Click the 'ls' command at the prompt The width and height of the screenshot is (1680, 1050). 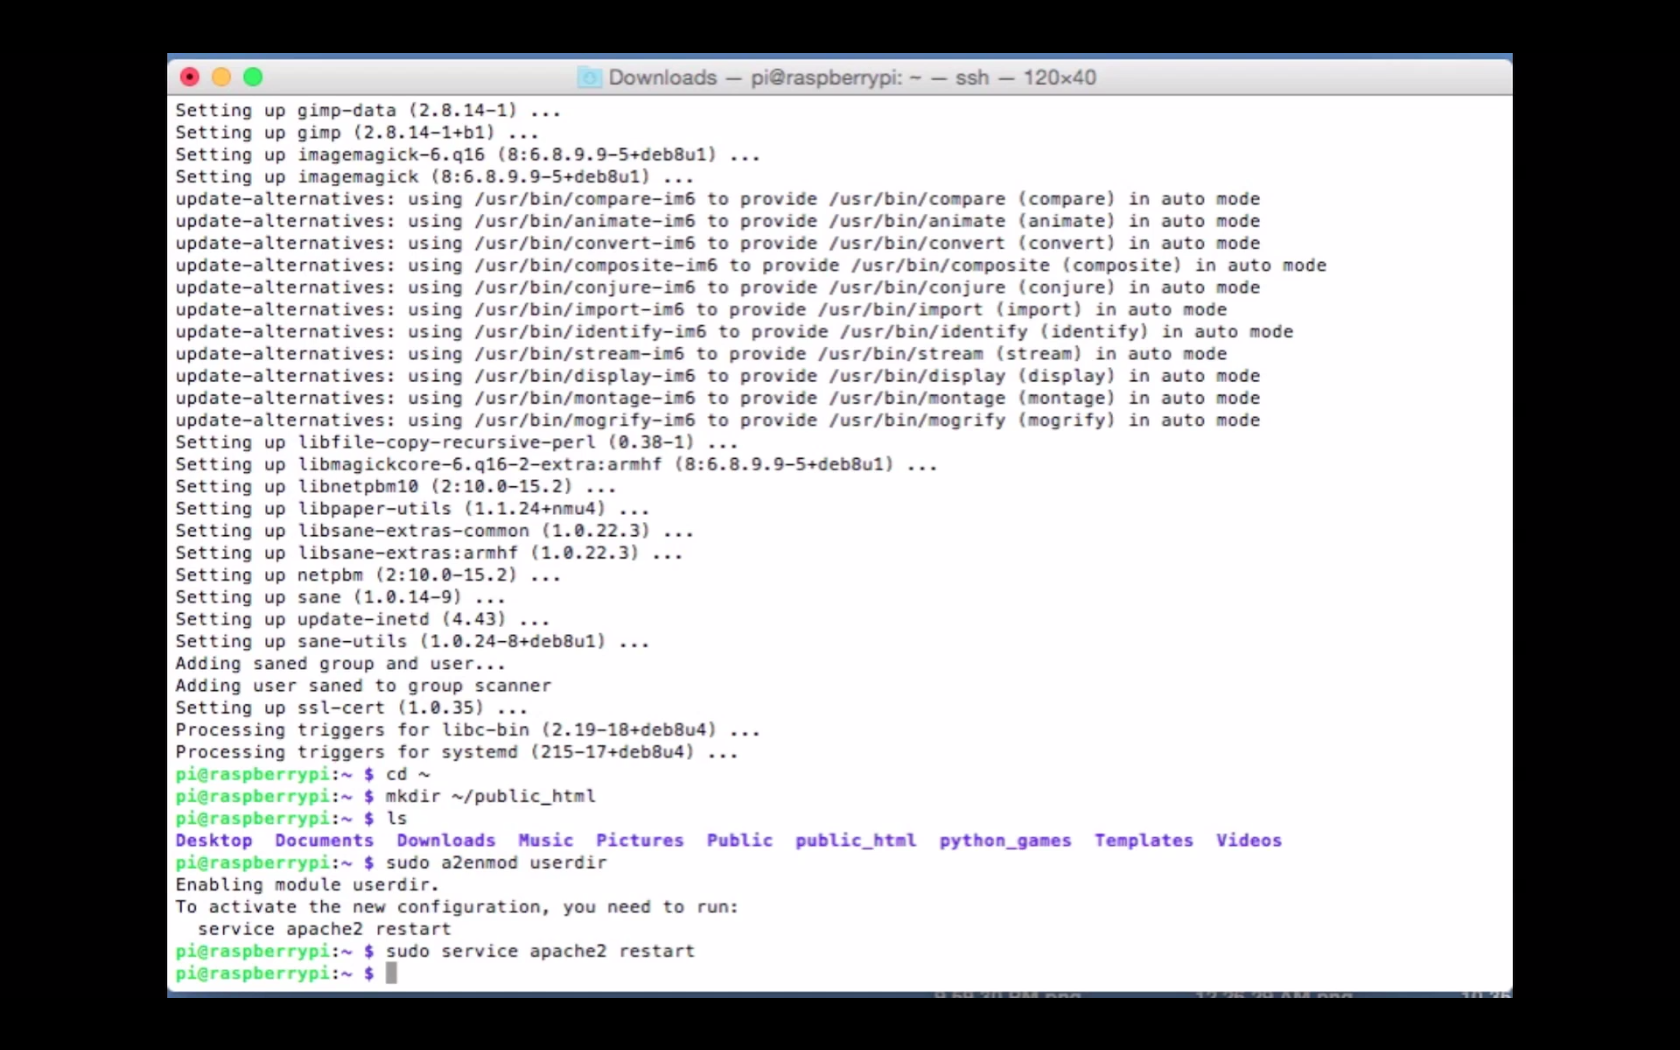pyautogui.click(x=397, y=818)
